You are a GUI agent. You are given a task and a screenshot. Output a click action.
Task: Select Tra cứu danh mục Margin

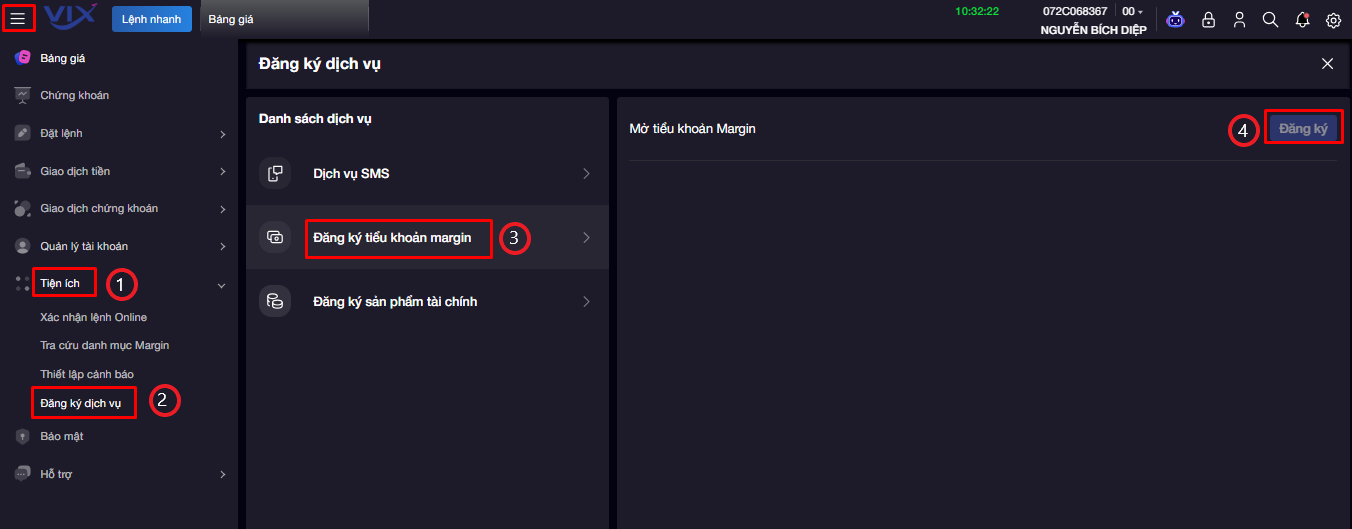point(104,345)
